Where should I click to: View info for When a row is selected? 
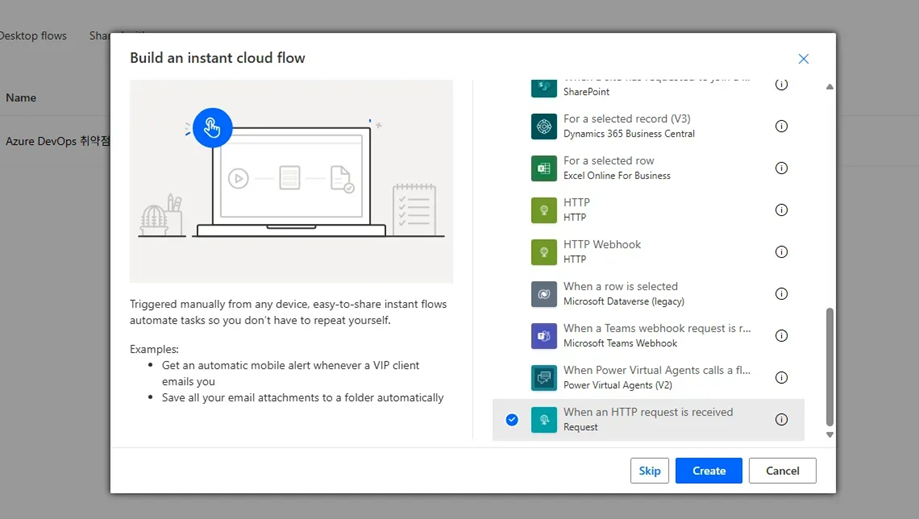[781, 293]
